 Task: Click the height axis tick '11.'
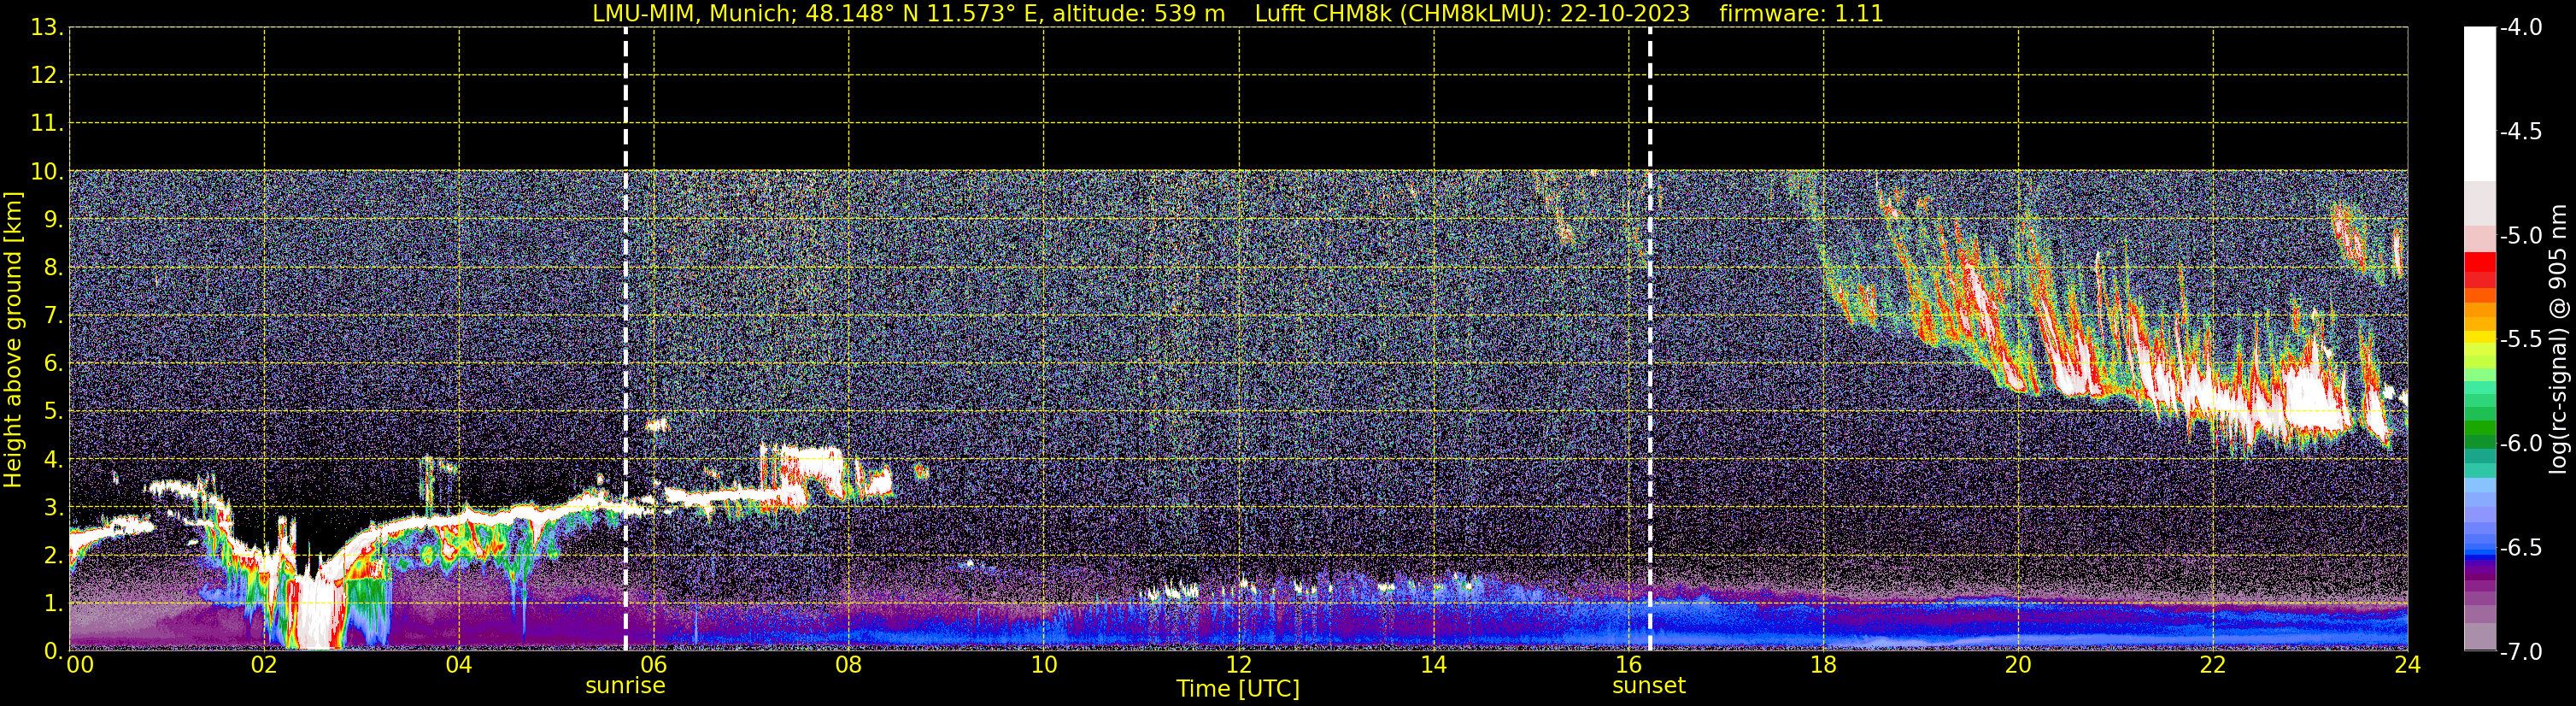pyautogui.click(x=46, y=124)
